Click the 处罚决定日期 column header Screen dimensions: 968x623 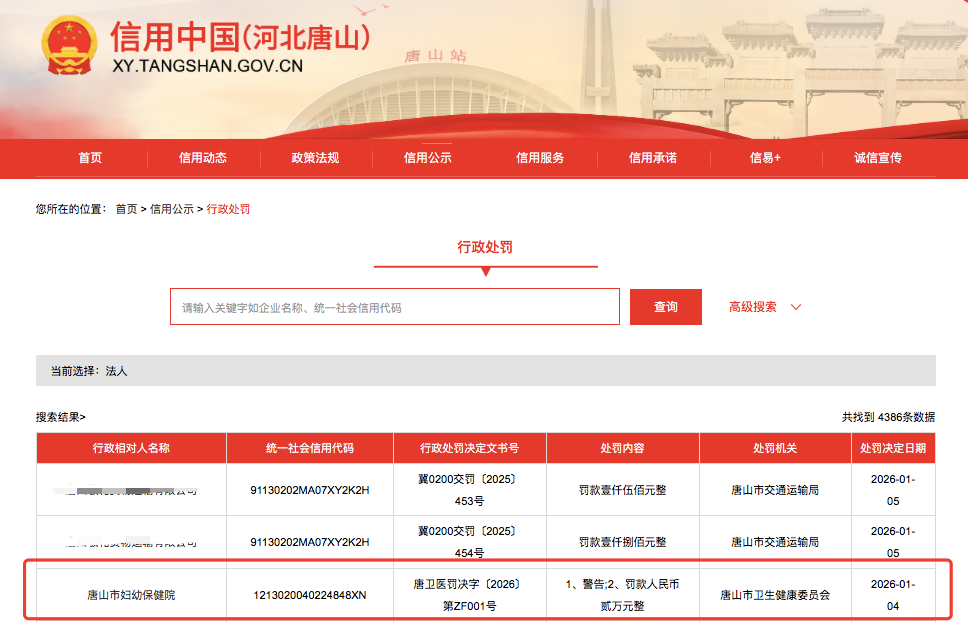892,448
